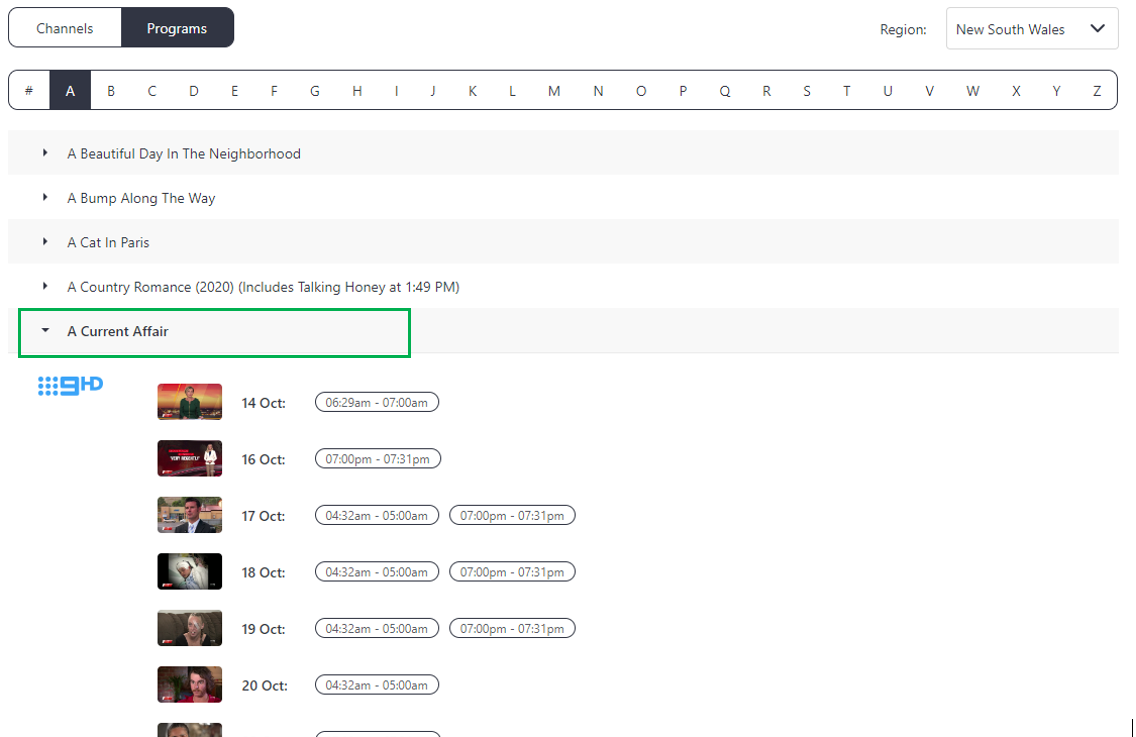Open A Cat In Paris title
This screenshot has height=737, width=1136.
108,242
